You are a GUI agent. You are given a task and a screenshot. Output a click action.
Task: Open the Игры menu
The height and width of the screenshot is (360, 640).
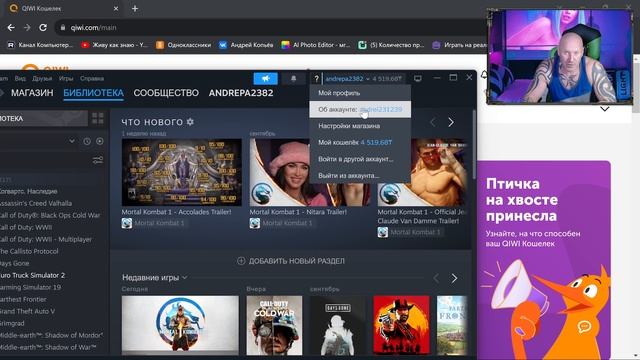point(66,78)
